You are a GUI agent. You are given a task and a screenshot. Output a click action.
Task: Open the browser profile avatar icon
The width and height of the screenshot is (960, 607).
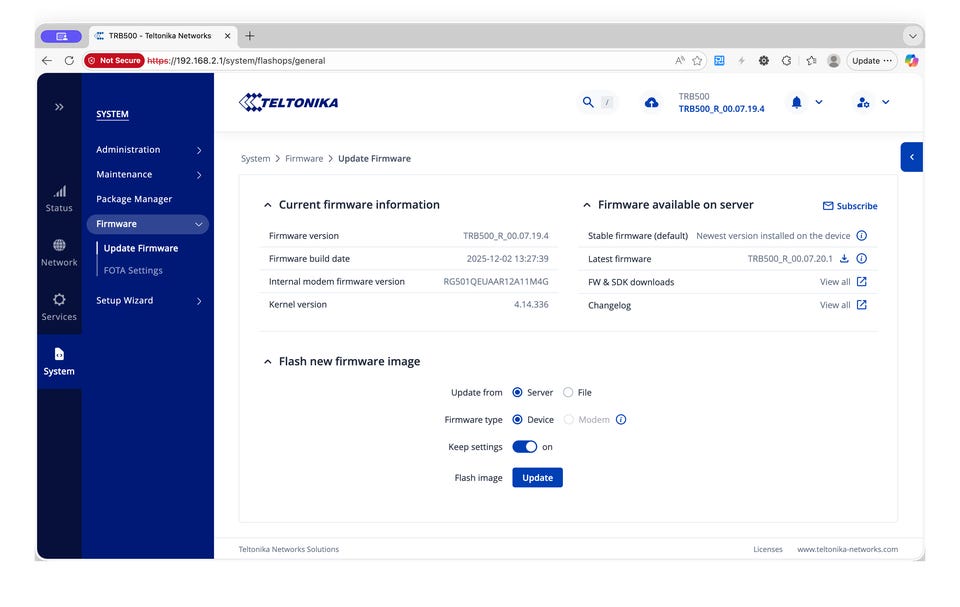(x=833, y=61)
